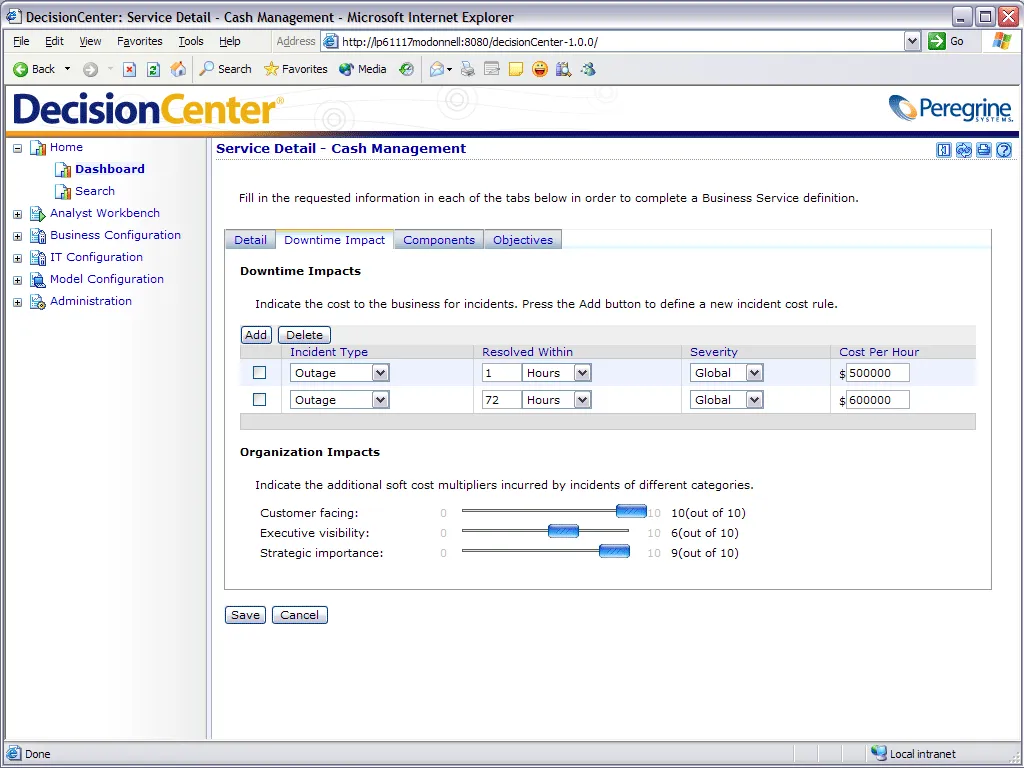1024x768 pixels.
Task: Open the yellow Discuss note icon
Action: click(x=516, y=69)
